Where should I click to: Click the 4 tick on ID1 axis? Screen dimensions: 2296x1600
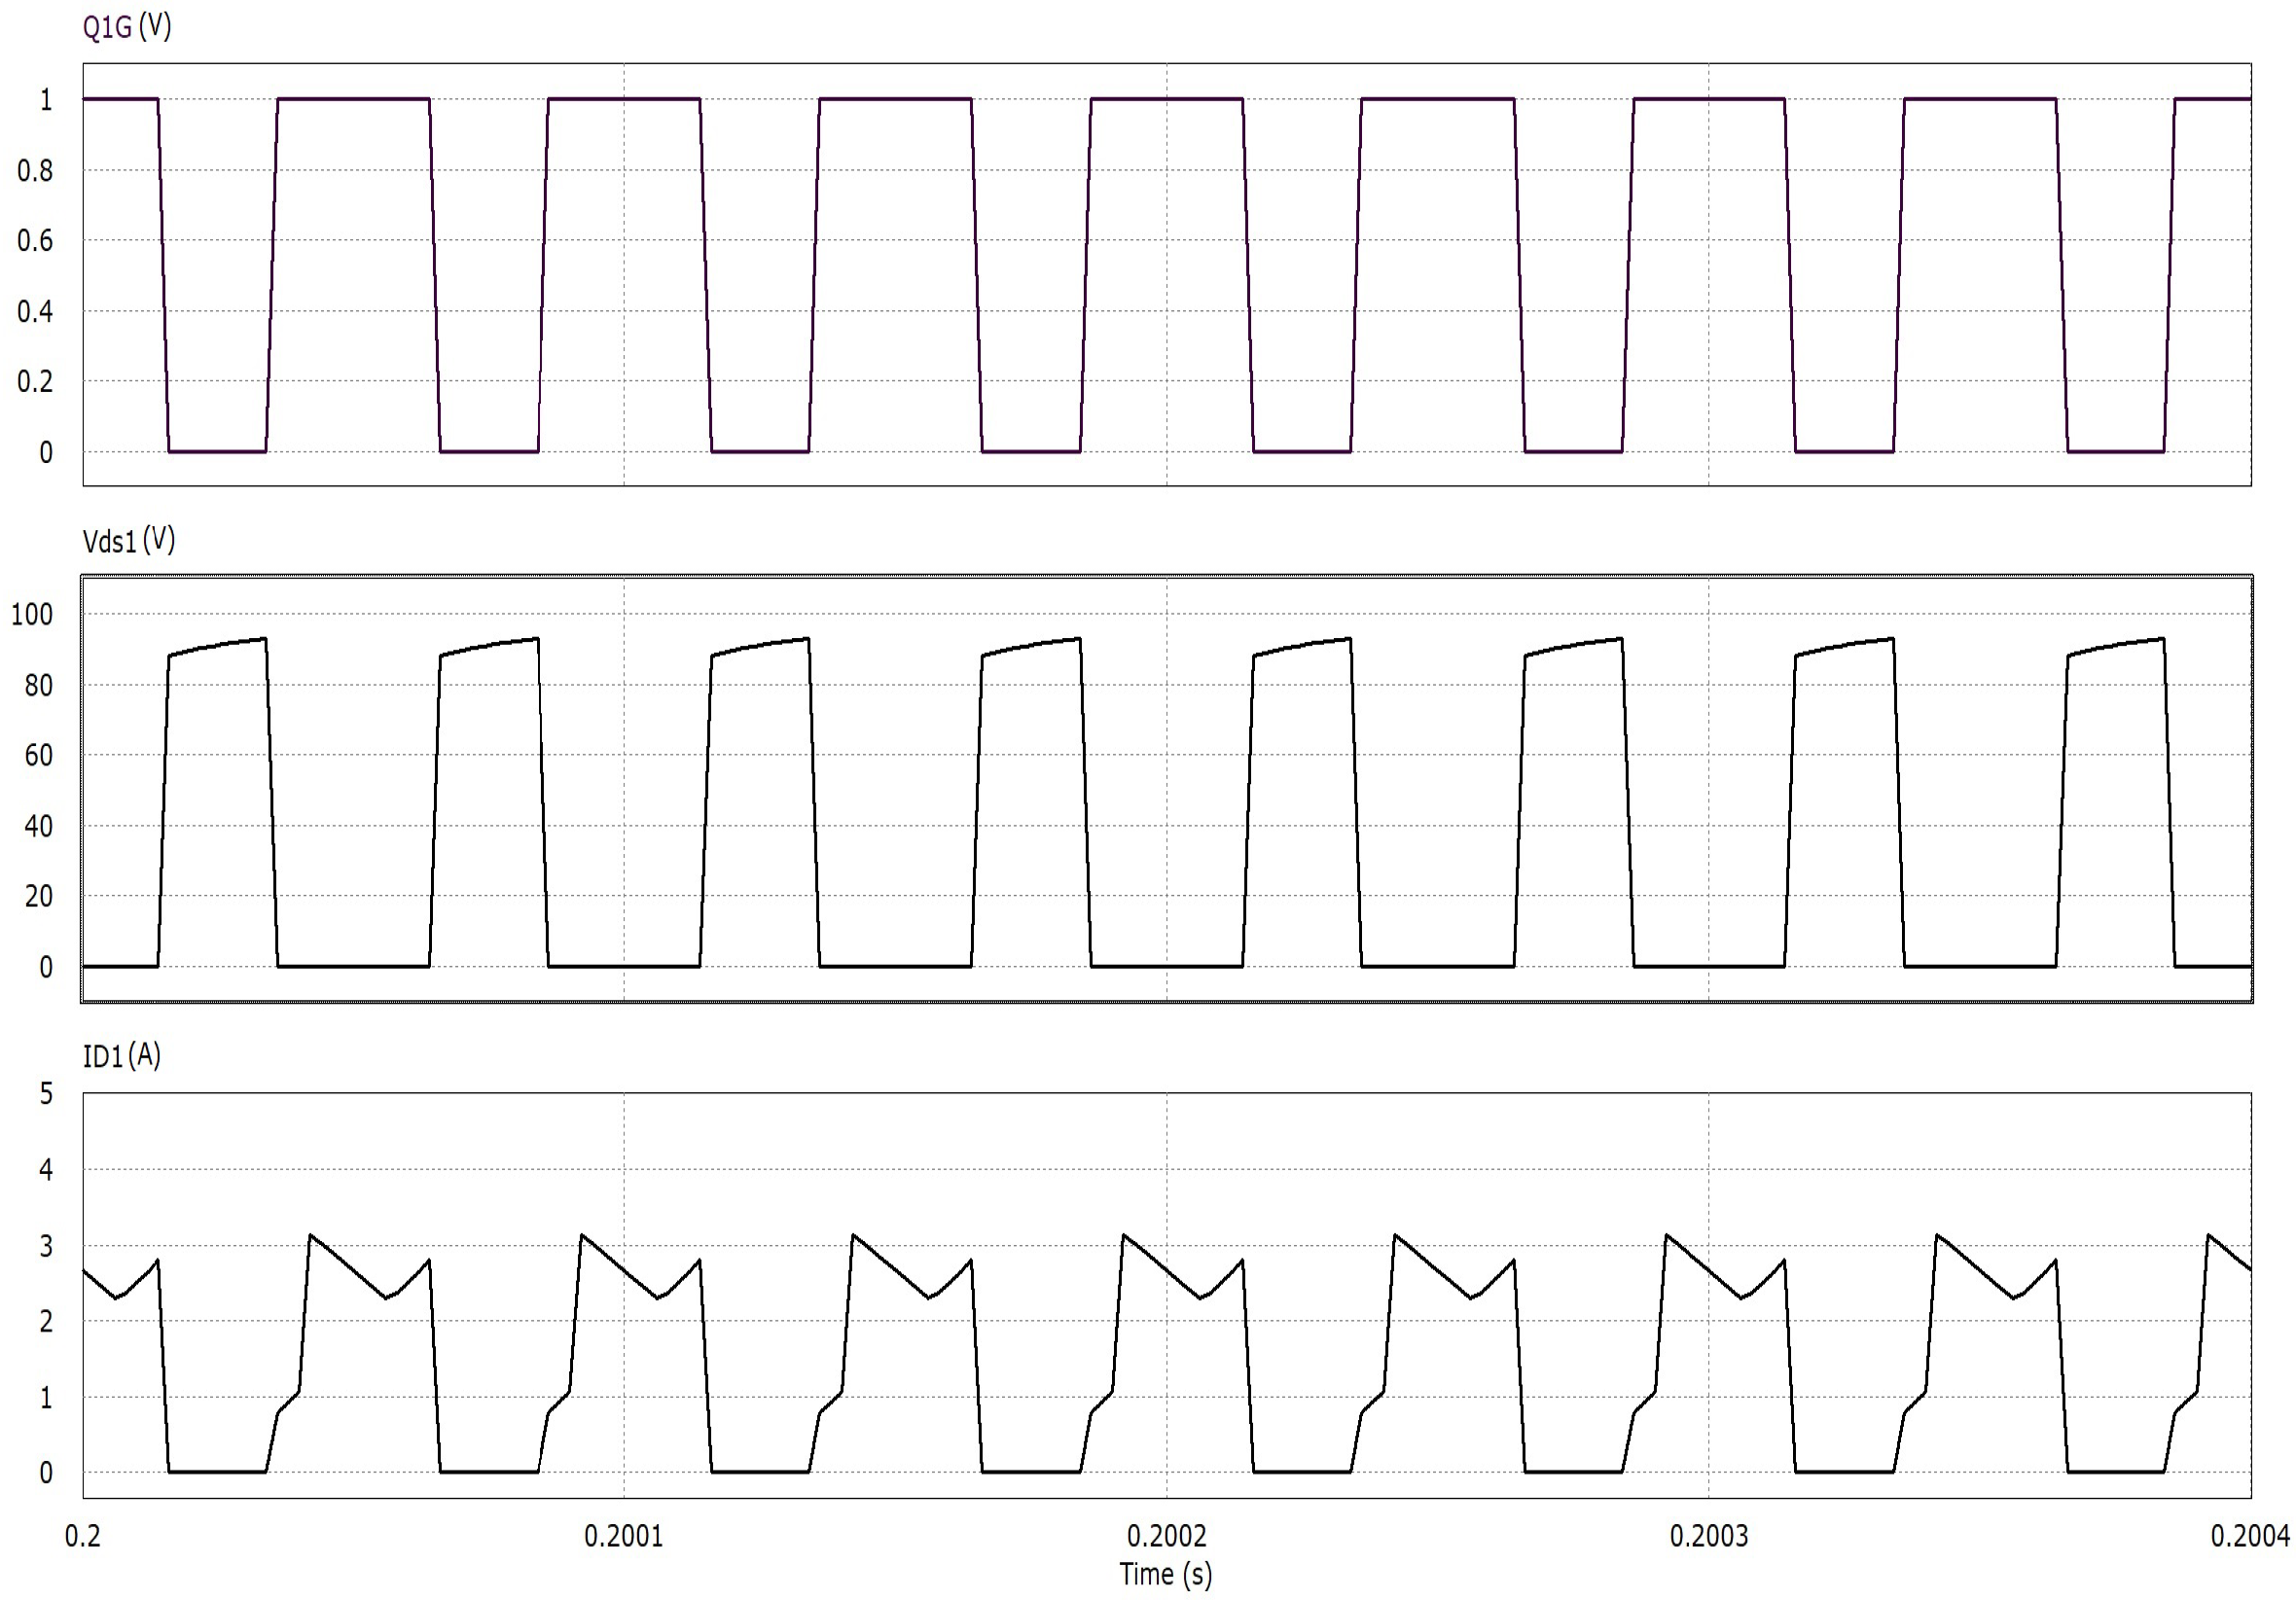[46, 1170]
